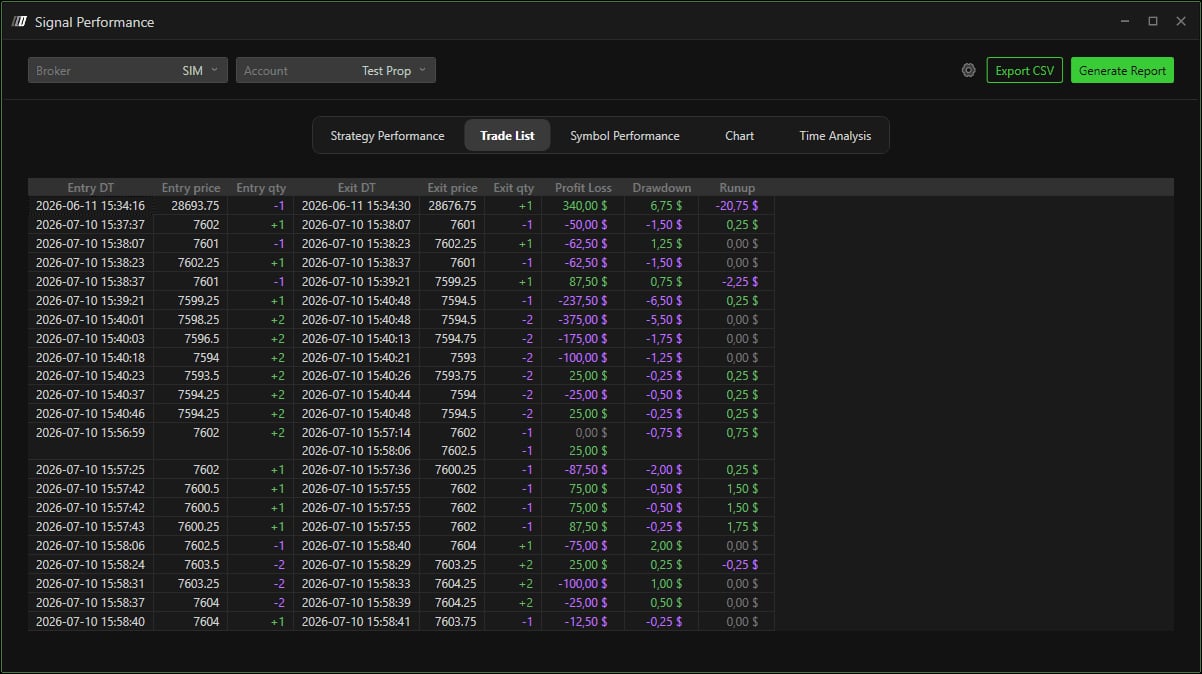Click entry date 2026-07-10 15:39:21
This screenshot has height=674, width=1202.
(91, 300)
